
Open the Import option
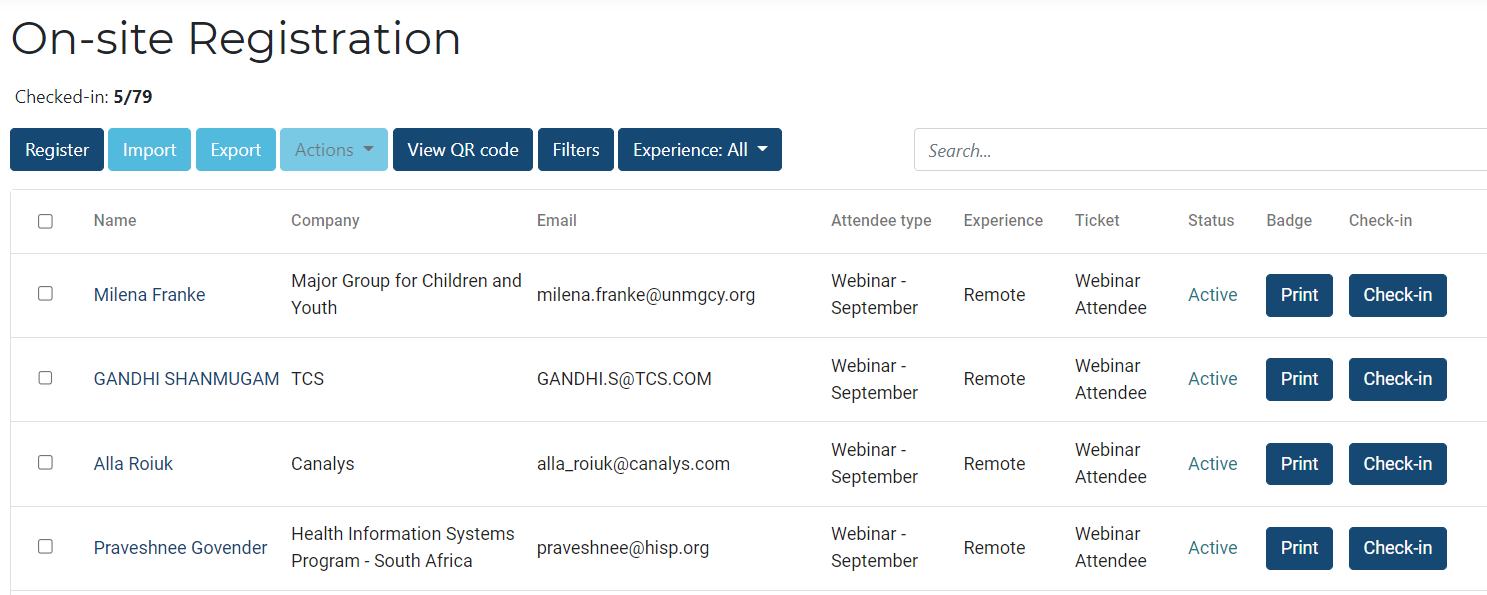[x=149, y=150]
